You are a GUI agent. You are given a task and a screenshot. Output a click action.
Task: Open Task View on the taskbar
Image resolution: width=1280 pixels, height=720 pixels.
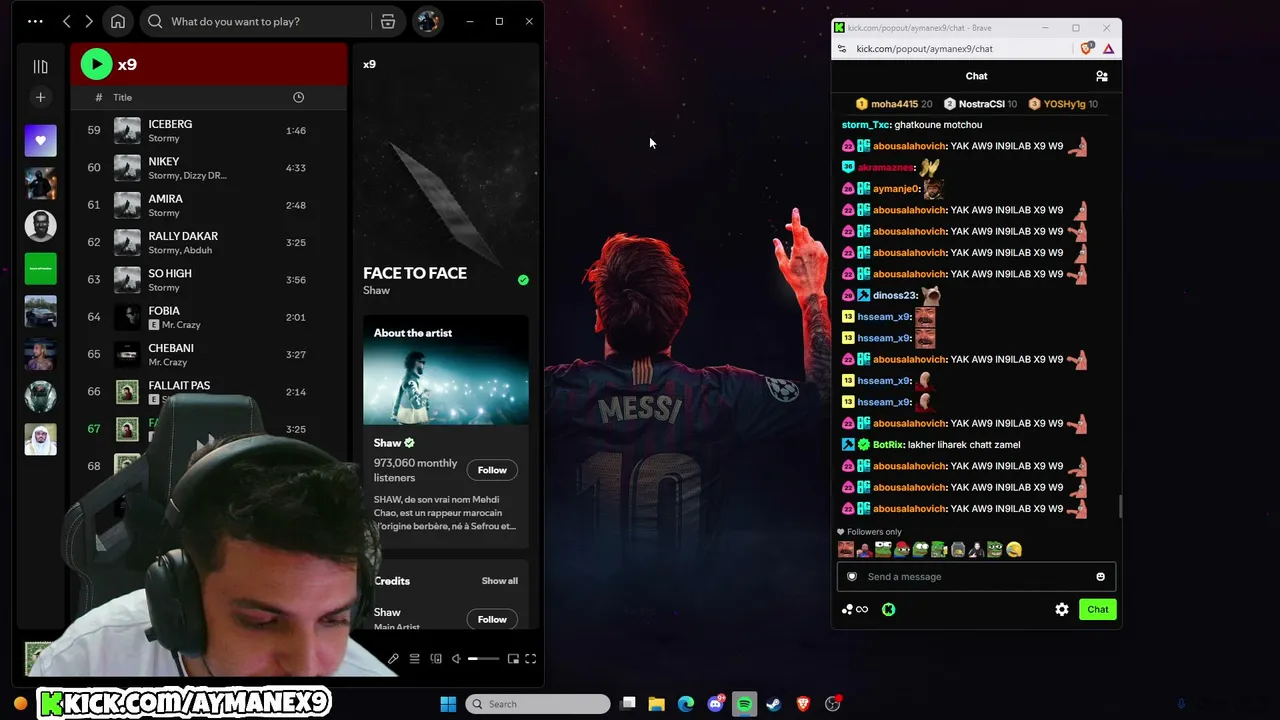pyautogui.click(x=628, y=704)
